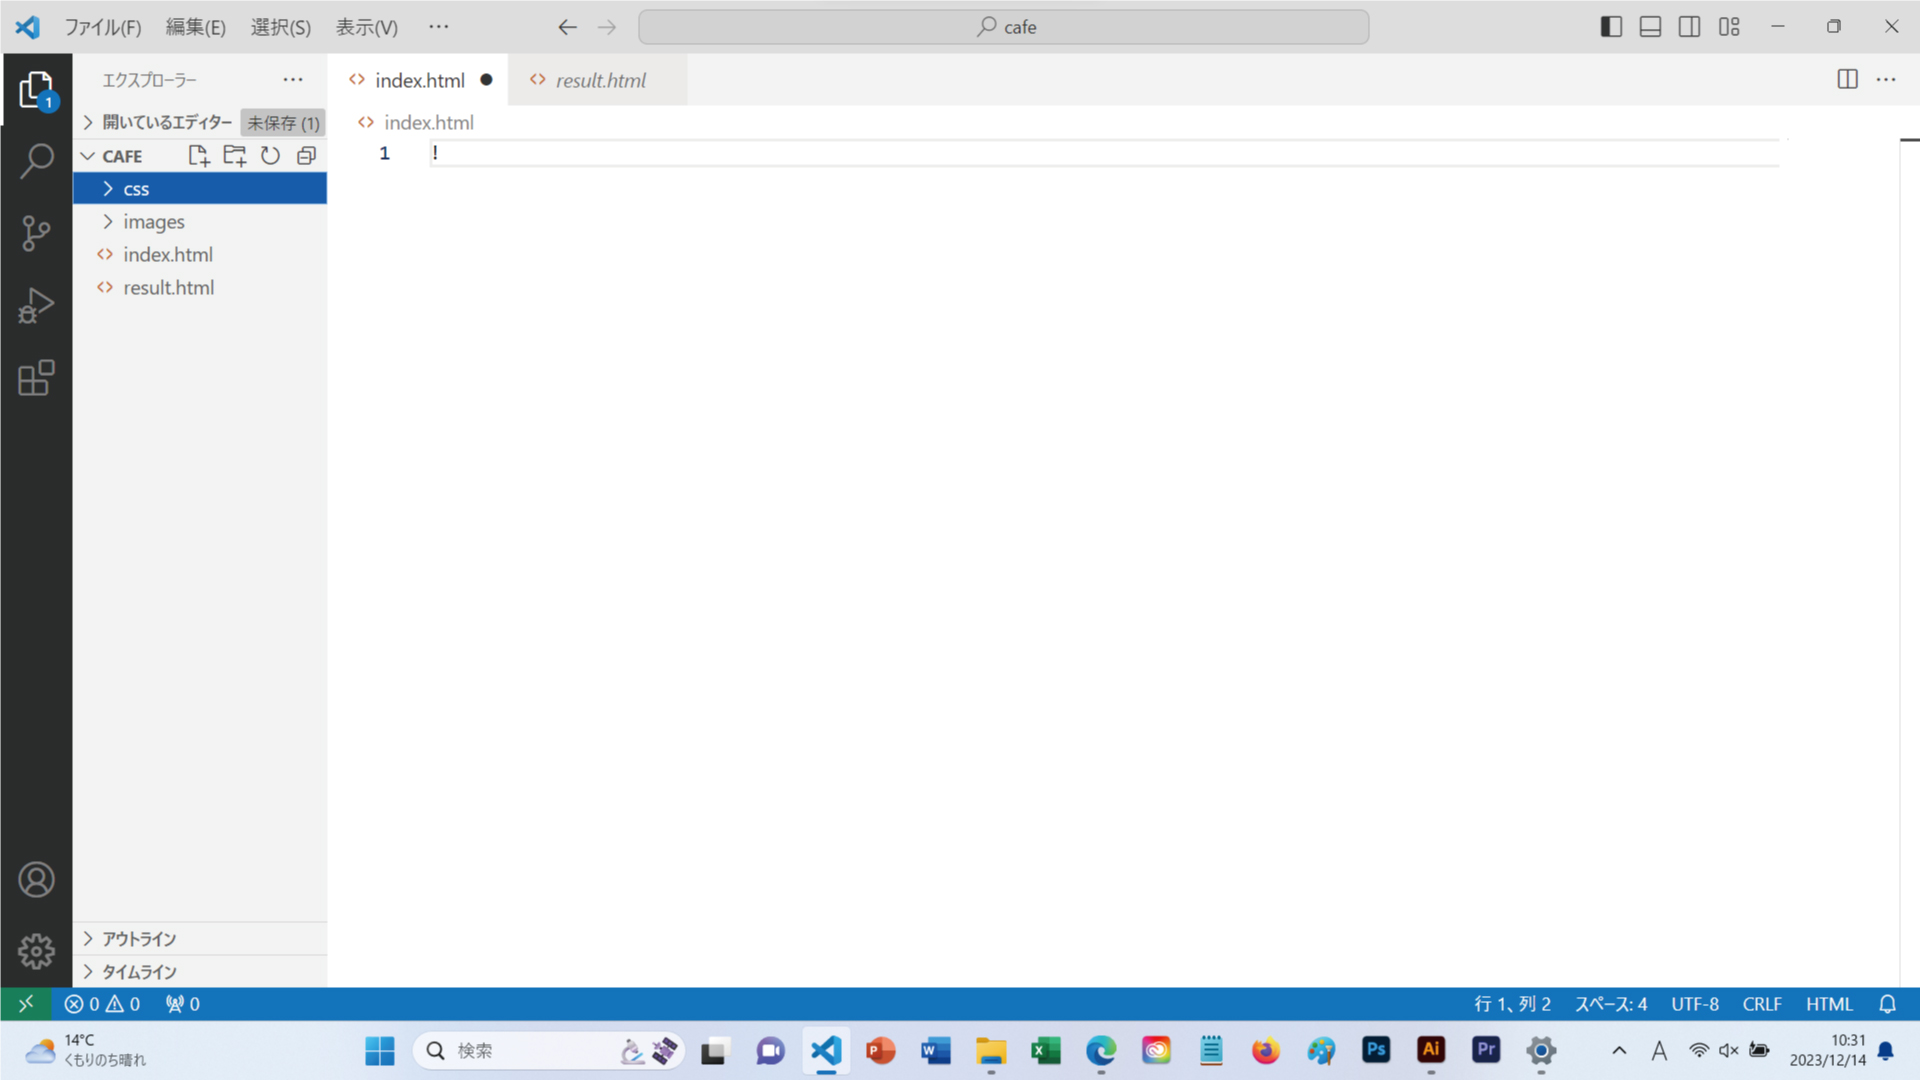Screen dimensions: 1920x1080
Task: Expand the アウトライン section
Action: click(x=140, y=938)
